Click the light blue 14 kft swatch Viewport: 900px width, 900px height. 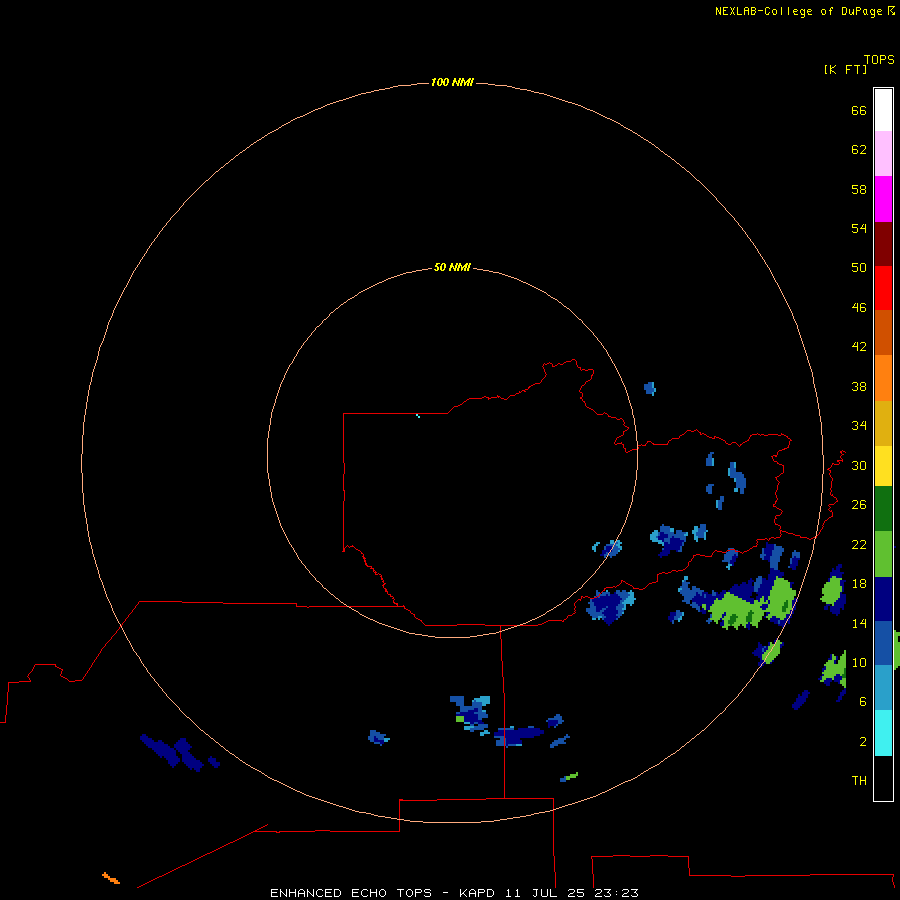[883, 687]
